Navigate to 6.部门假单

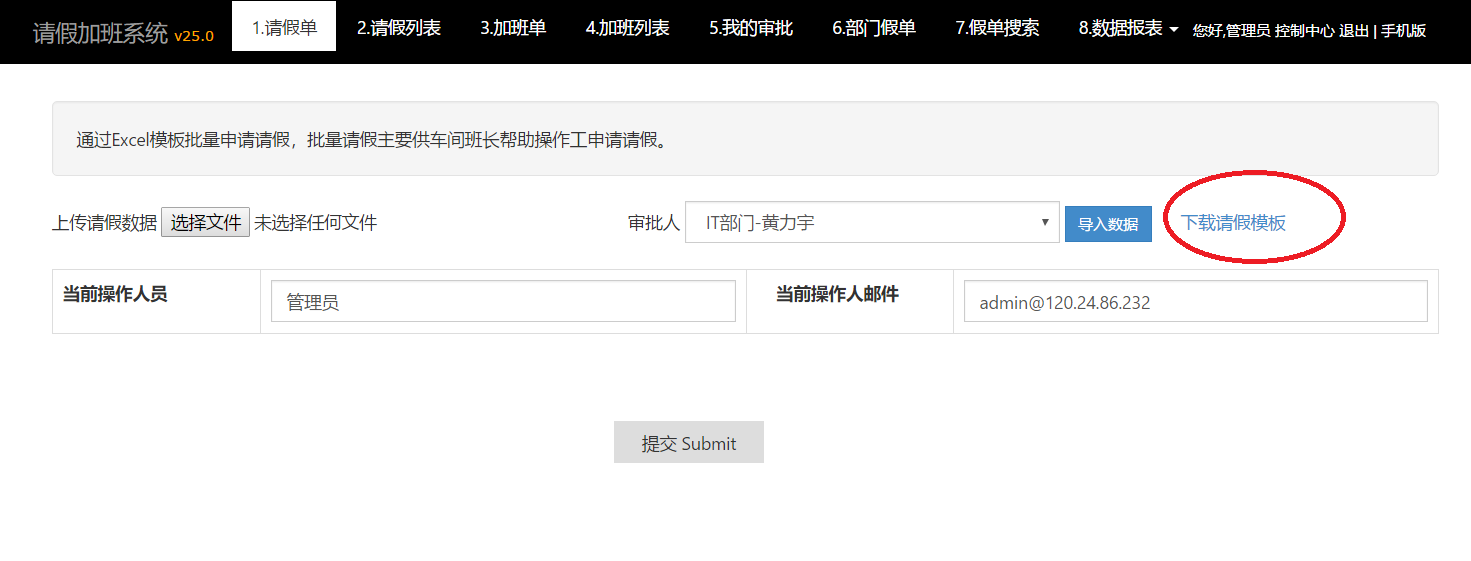click(x=873, y=28)
